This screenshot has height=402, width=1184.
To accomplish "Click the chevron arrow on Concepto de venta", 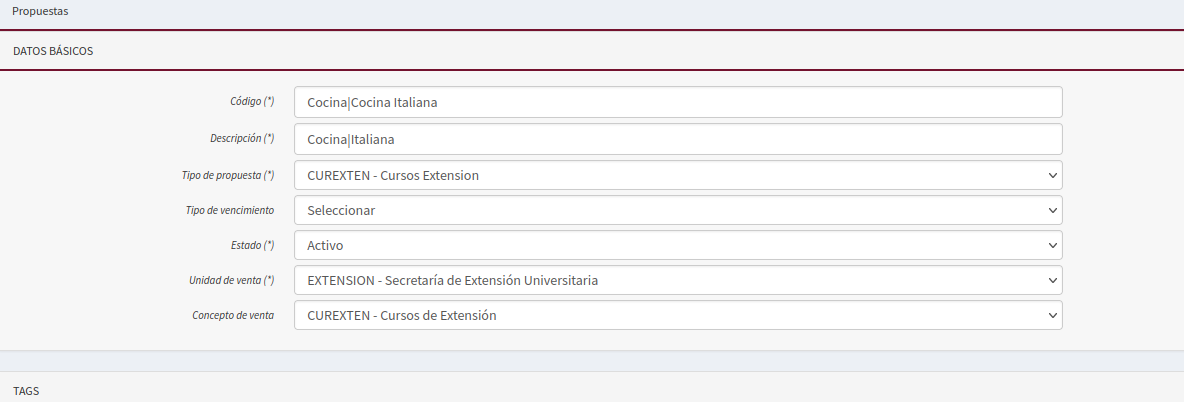I will (x=1051, y=315).
